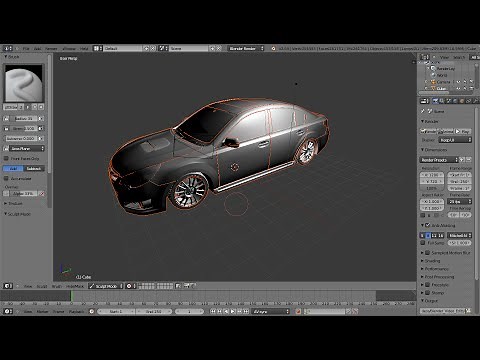Enable the Full Sample checkbox
This screenshot has width=480, height=360.
pyautogui.click(x=423, y=243)
